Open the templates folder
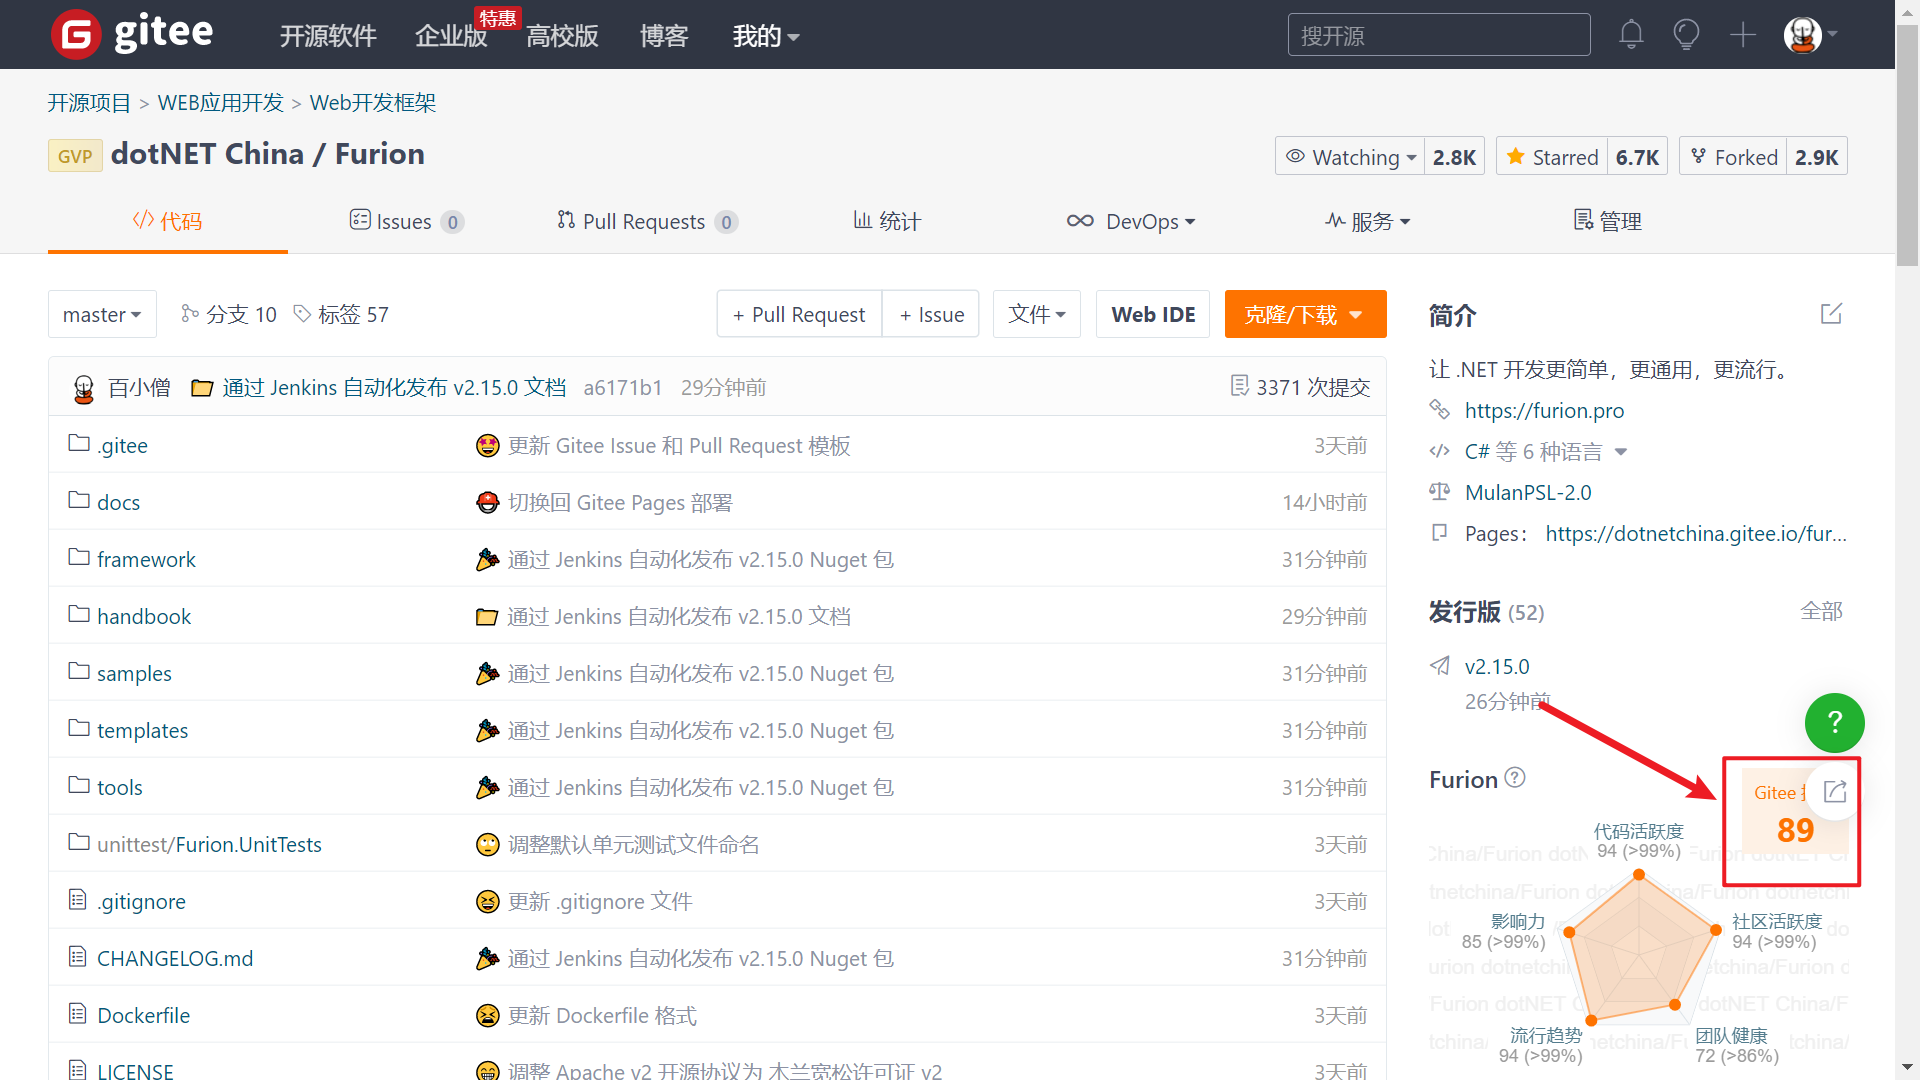 coord(142,730)
